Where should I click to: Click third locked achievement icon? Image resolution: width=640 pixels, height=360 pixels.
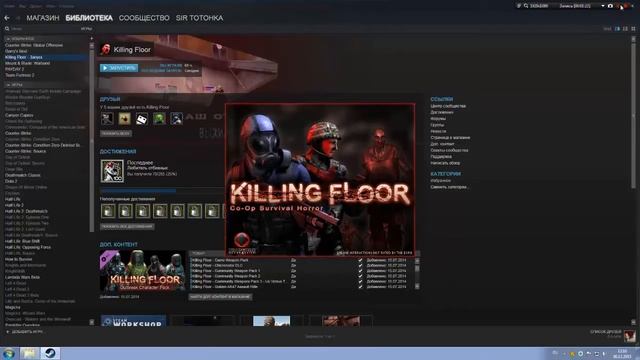pyautogui.click(x=143, y=211)
